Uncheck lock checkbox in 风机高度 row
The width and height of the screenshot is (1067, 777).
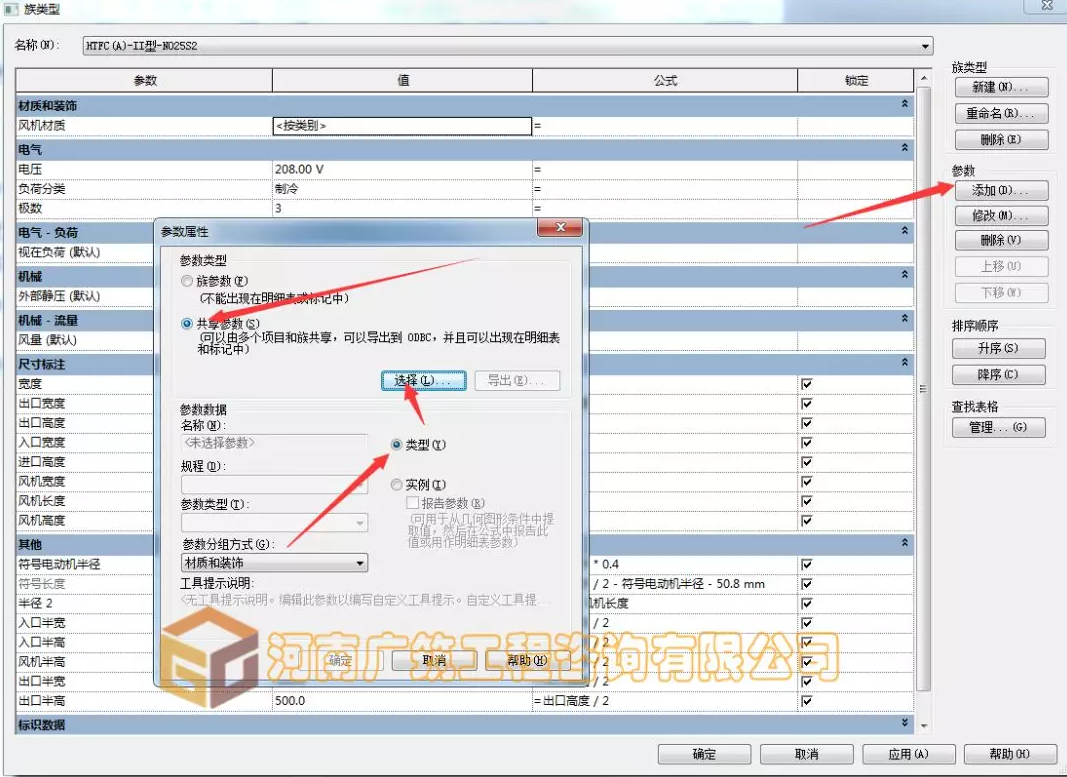[806, 520]
